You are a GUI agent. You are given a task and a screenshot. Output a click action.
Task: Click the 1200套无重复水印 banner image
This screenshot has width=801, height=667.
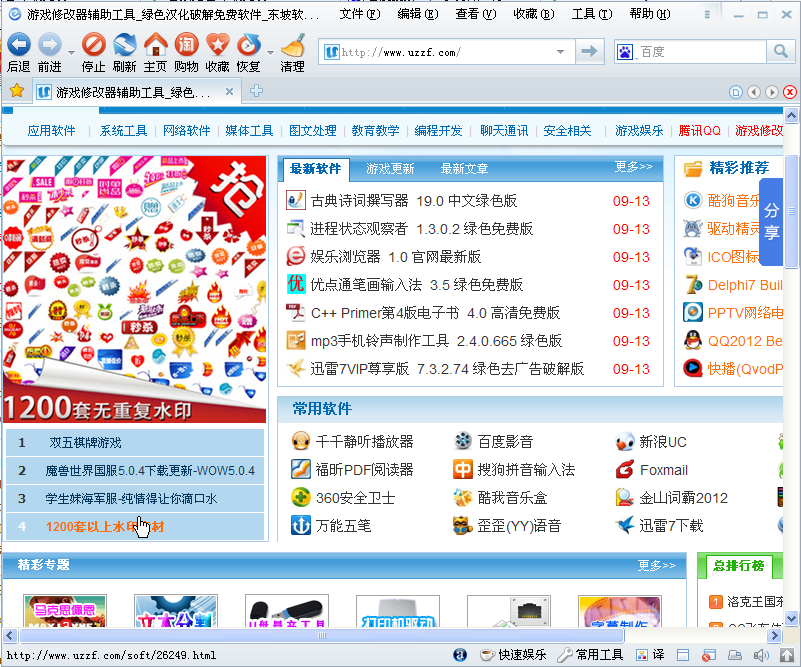pos(134,290)
